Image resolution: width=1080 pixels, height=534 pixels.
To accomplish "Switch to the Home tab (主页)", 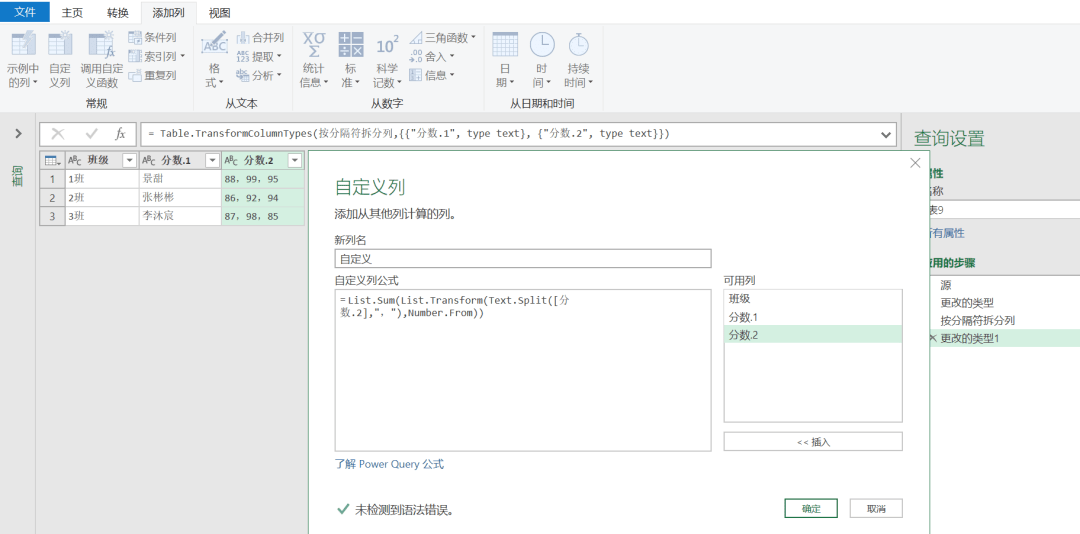I will click(72, 12).
